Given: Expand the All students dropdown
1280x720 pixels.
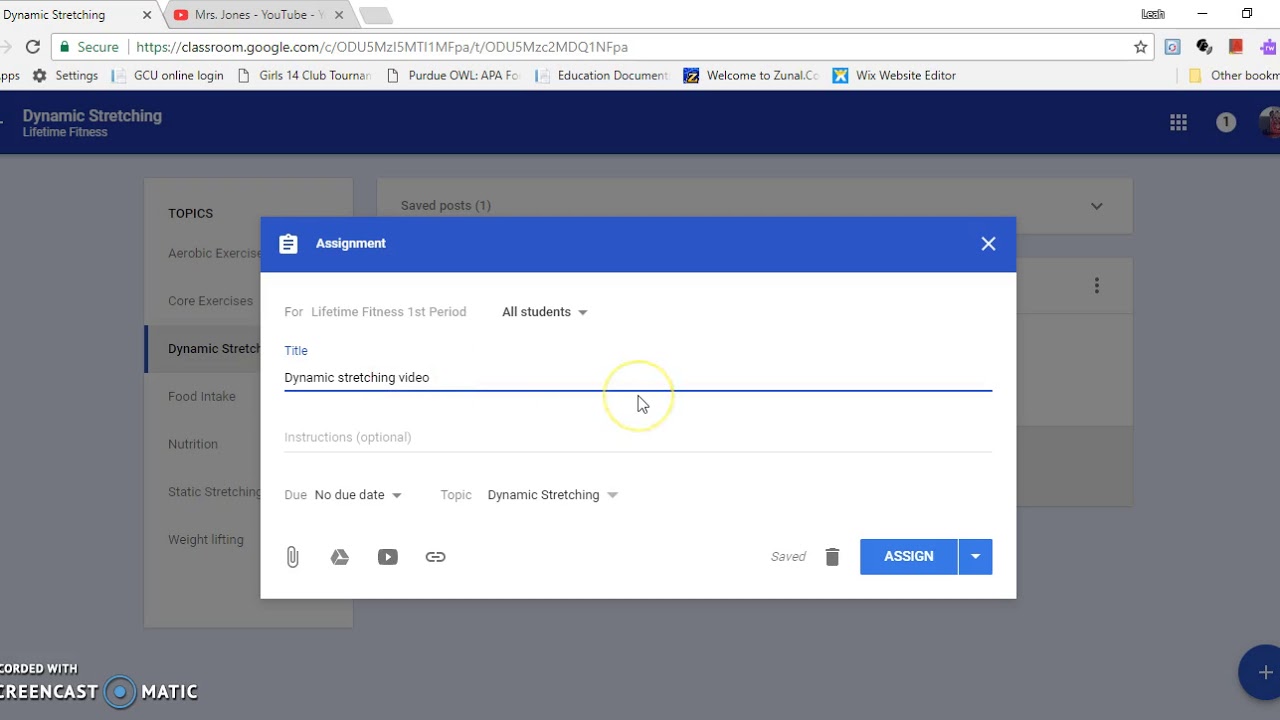Looking at the screenshot, I should click(x=545, y=312).
